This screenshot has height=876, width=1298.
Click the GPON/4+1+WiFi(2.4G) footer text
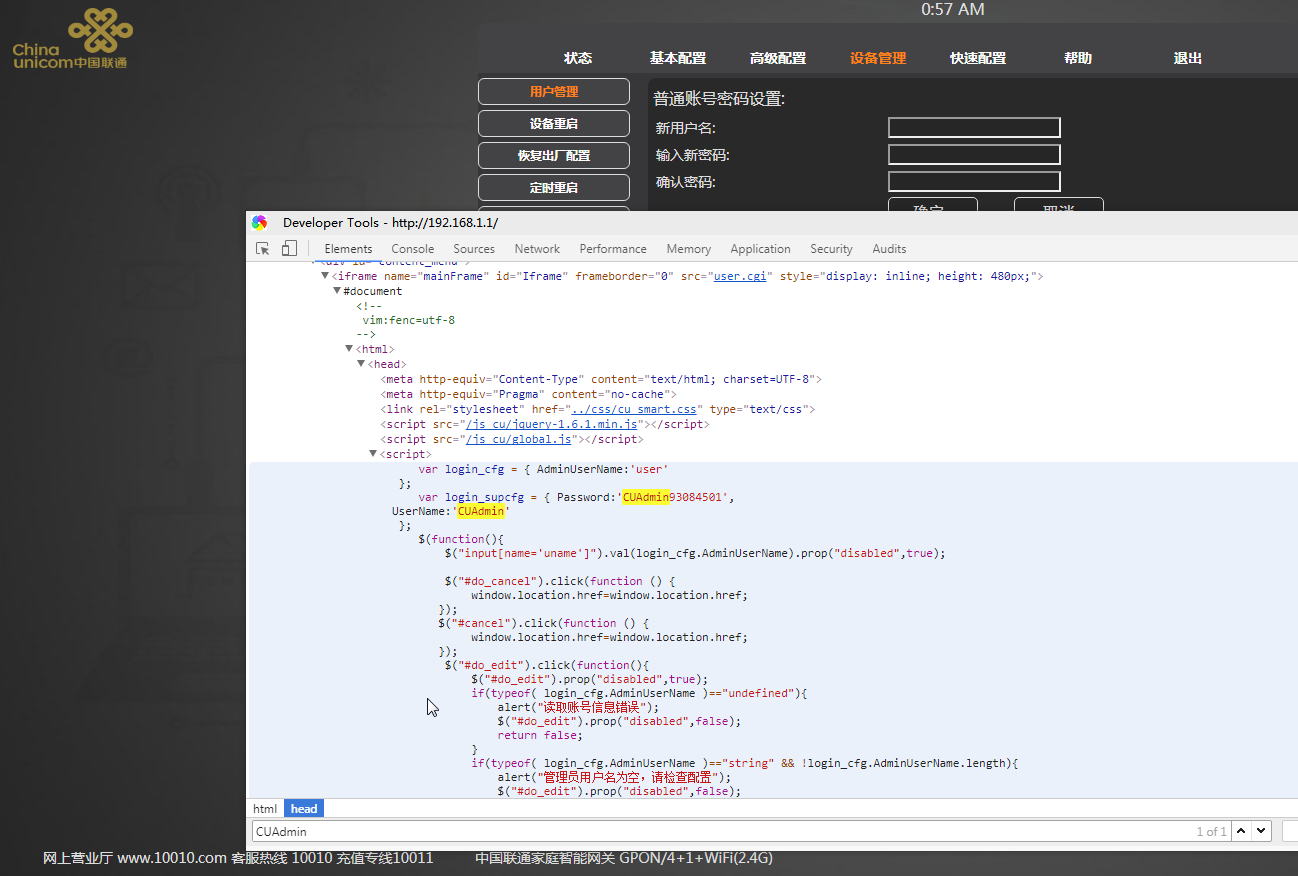(x=696, y=858)
